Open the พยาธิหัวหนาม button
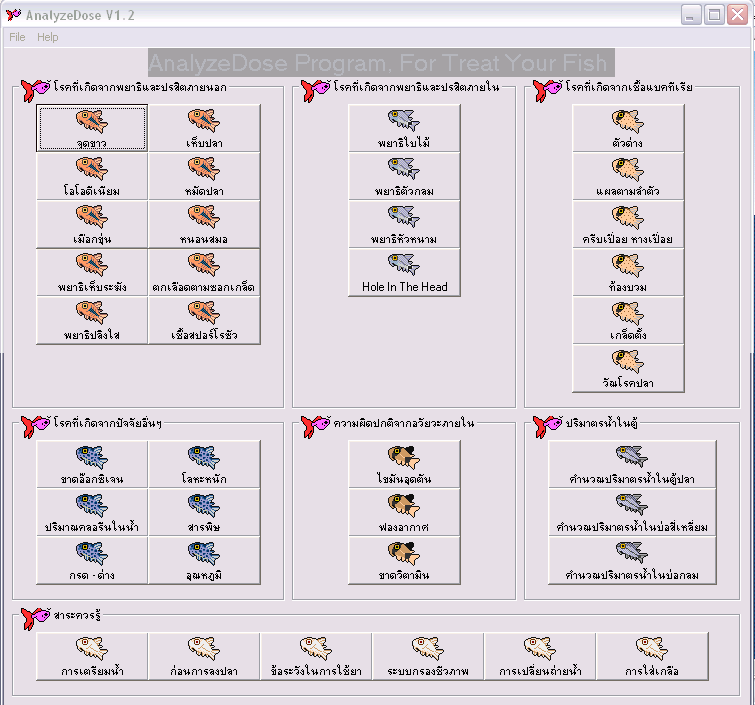Image resolution: width=755 pixels, height=705 pixels. (404, 224)
